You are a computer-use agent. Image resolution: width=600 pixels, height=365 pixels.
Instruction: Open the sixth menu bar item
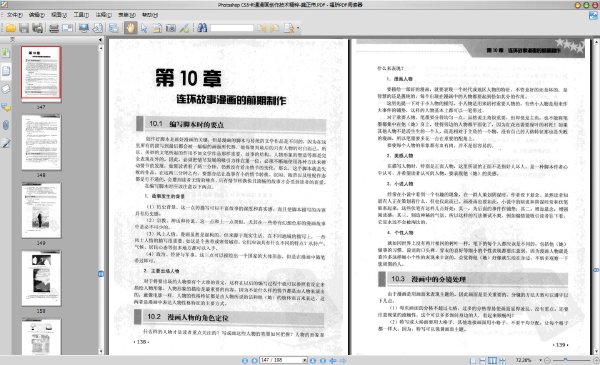point(127,15)
